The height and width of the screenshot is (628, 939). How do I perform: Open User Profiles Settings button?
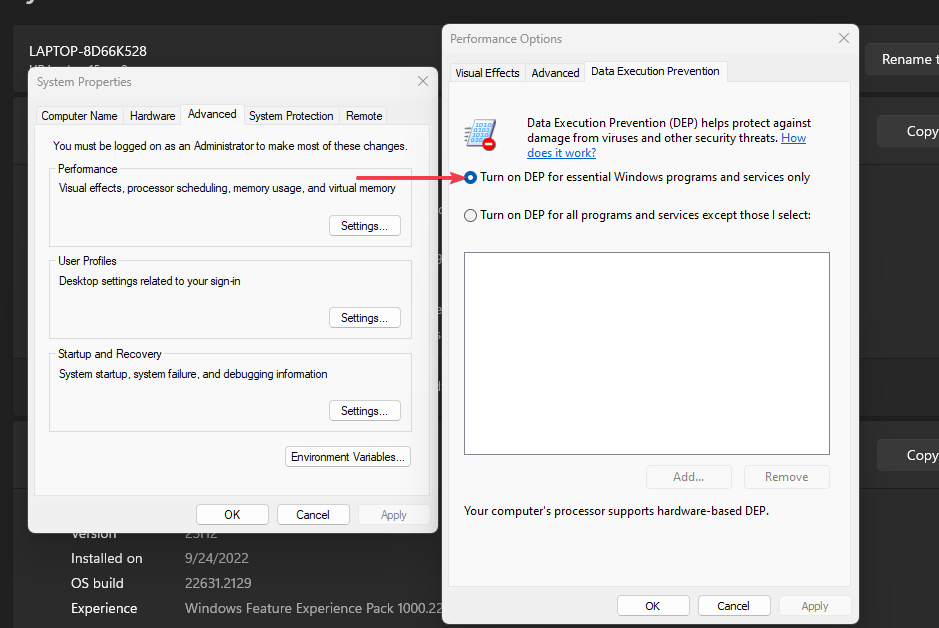click(x=364, y=318)
